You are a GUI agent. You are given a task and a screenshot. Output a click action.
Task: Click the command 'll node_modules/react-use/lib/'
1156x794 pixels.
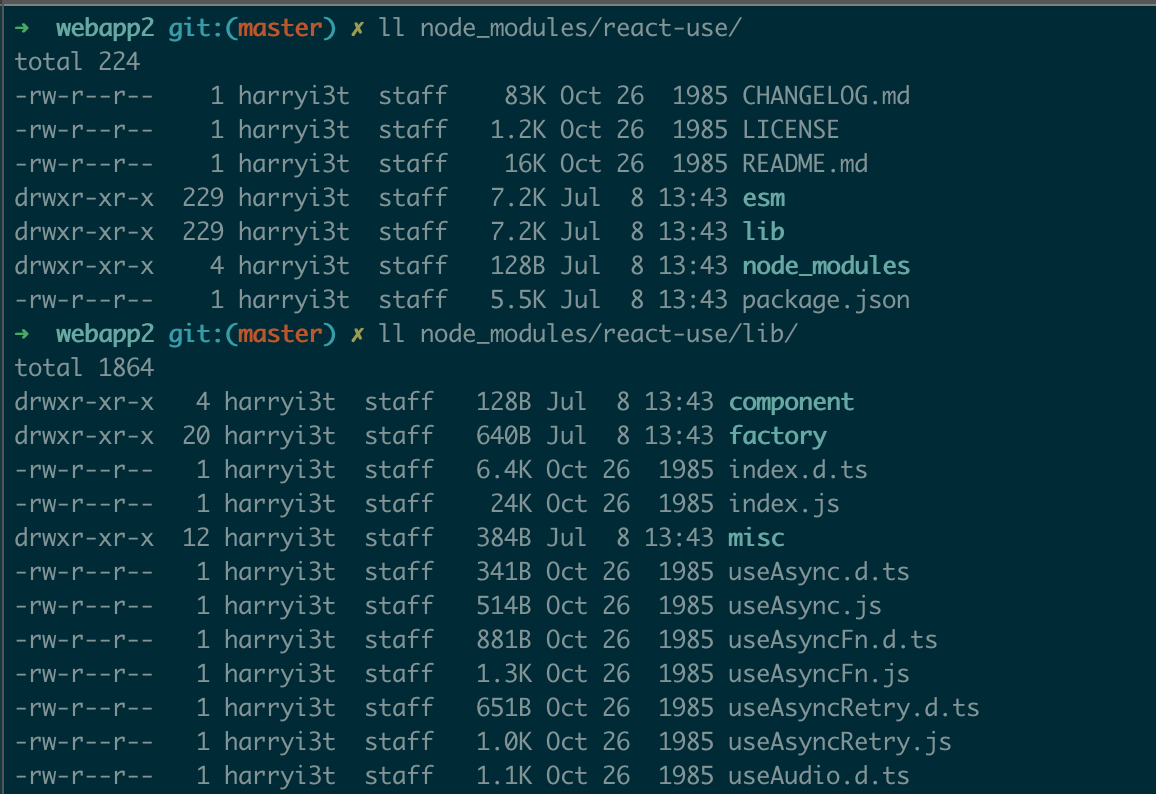pyautogui.click(x=588, y=334)
